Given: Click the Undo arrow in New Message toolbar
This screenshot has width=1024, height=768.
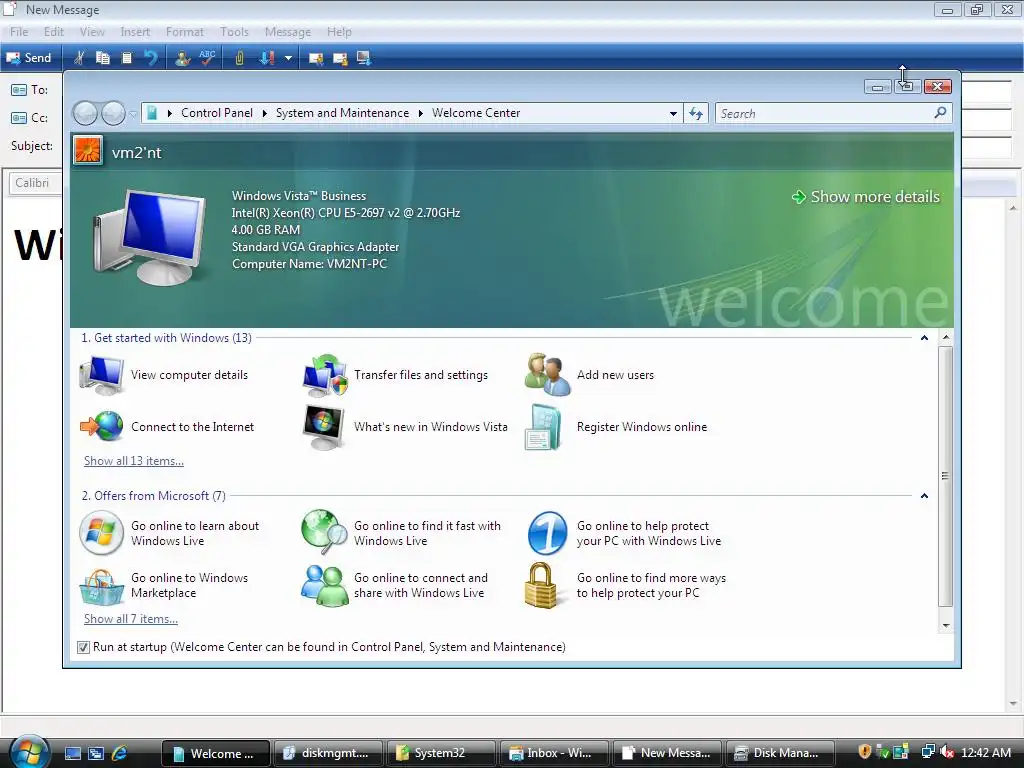Looking at the screenshot, I should pos(151,58).
